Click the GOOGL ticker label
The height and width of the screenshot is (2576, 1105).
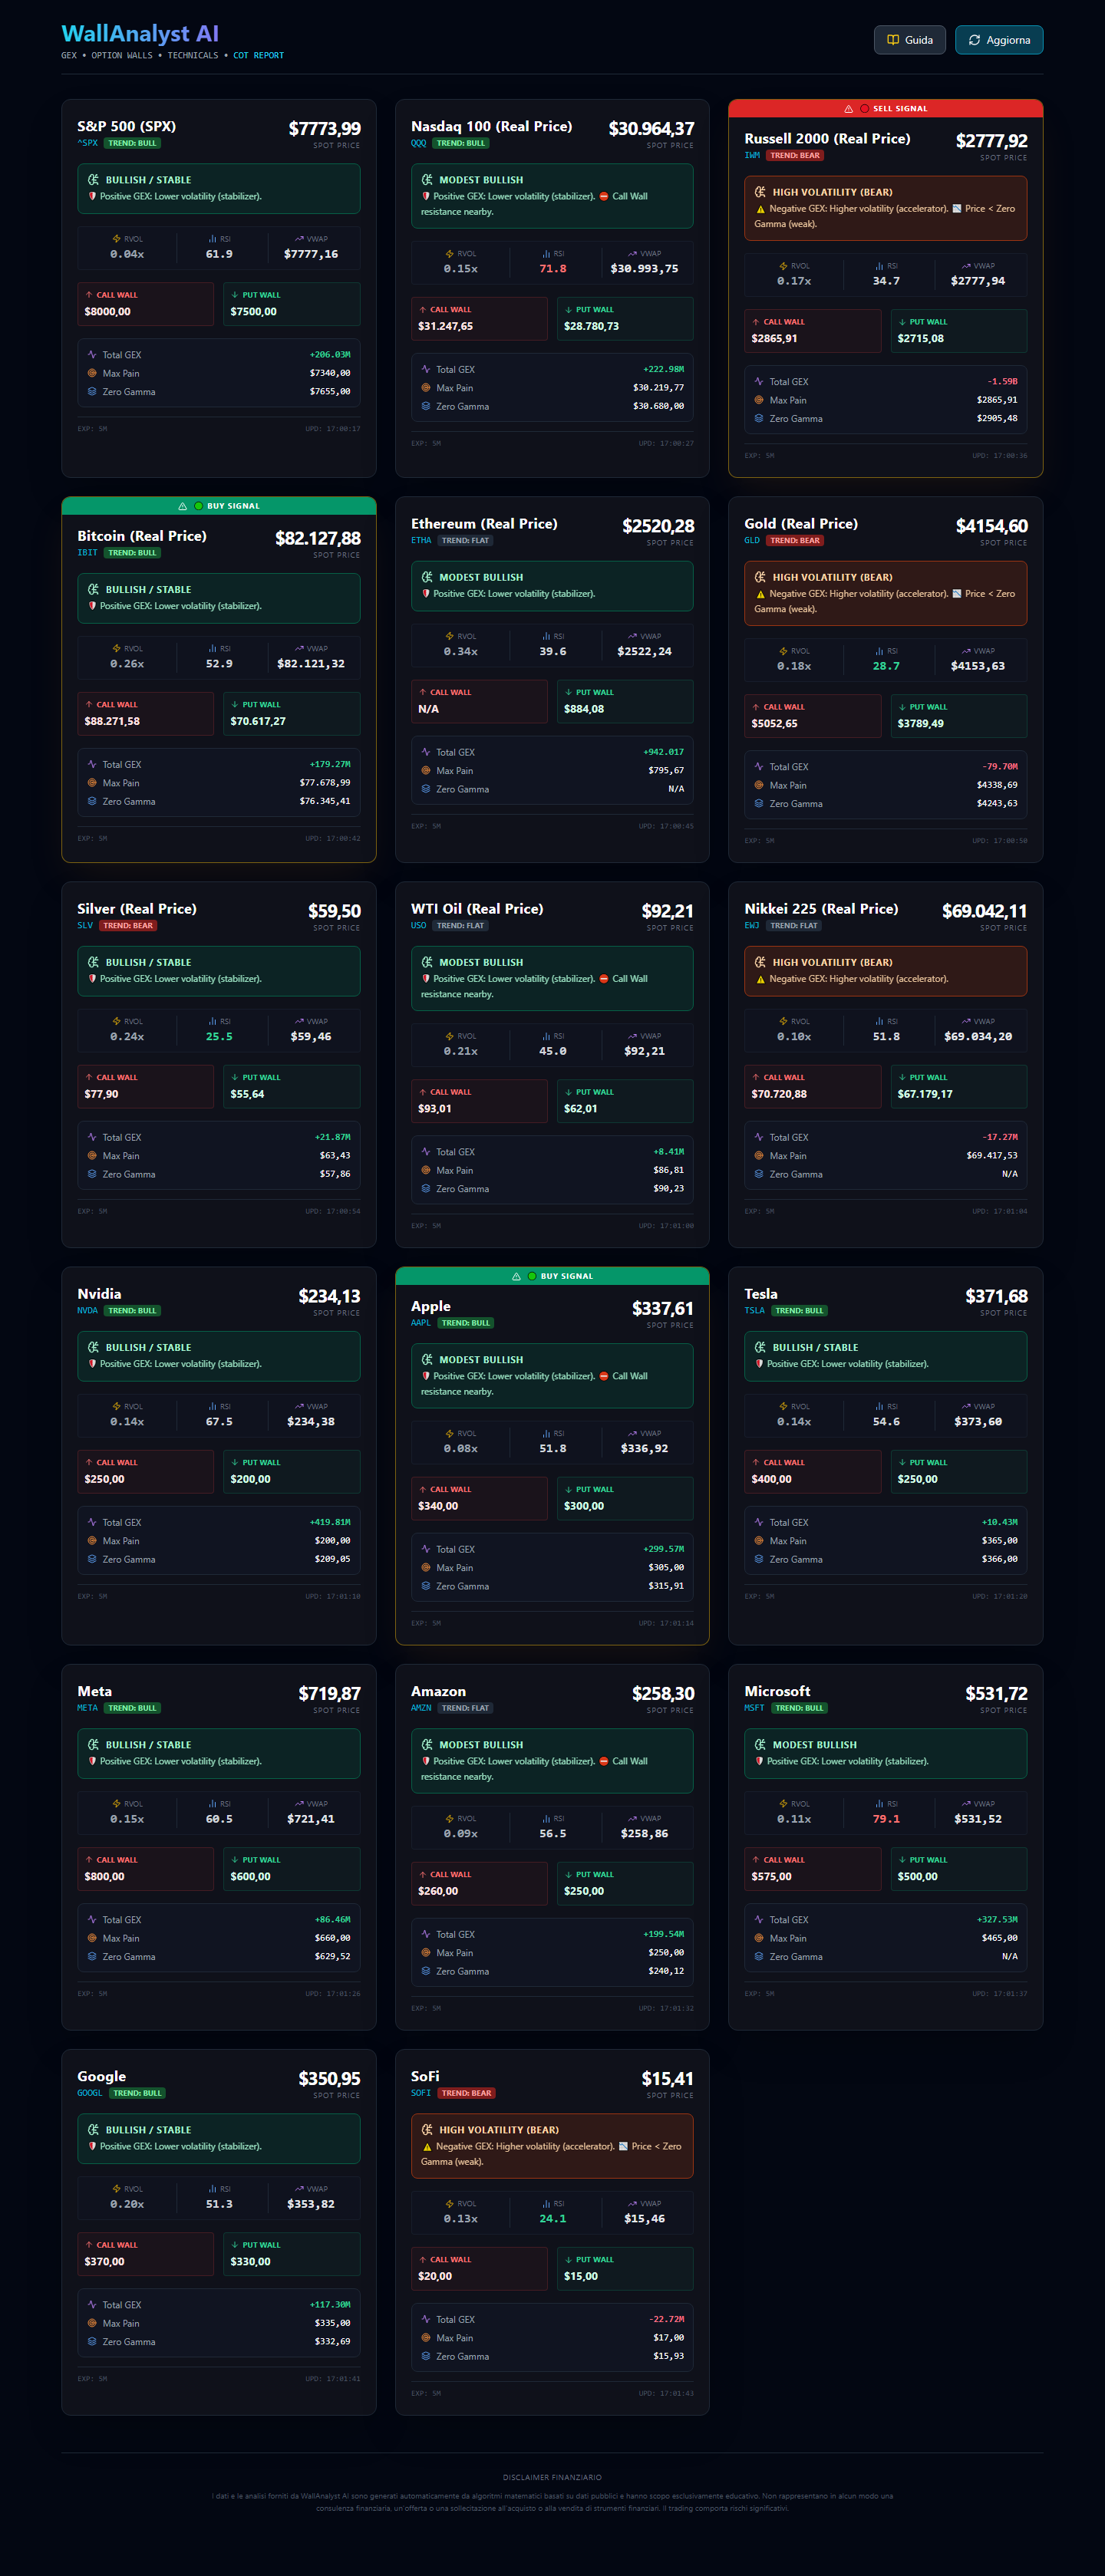pyautogui.click(x=90, y=2094)
